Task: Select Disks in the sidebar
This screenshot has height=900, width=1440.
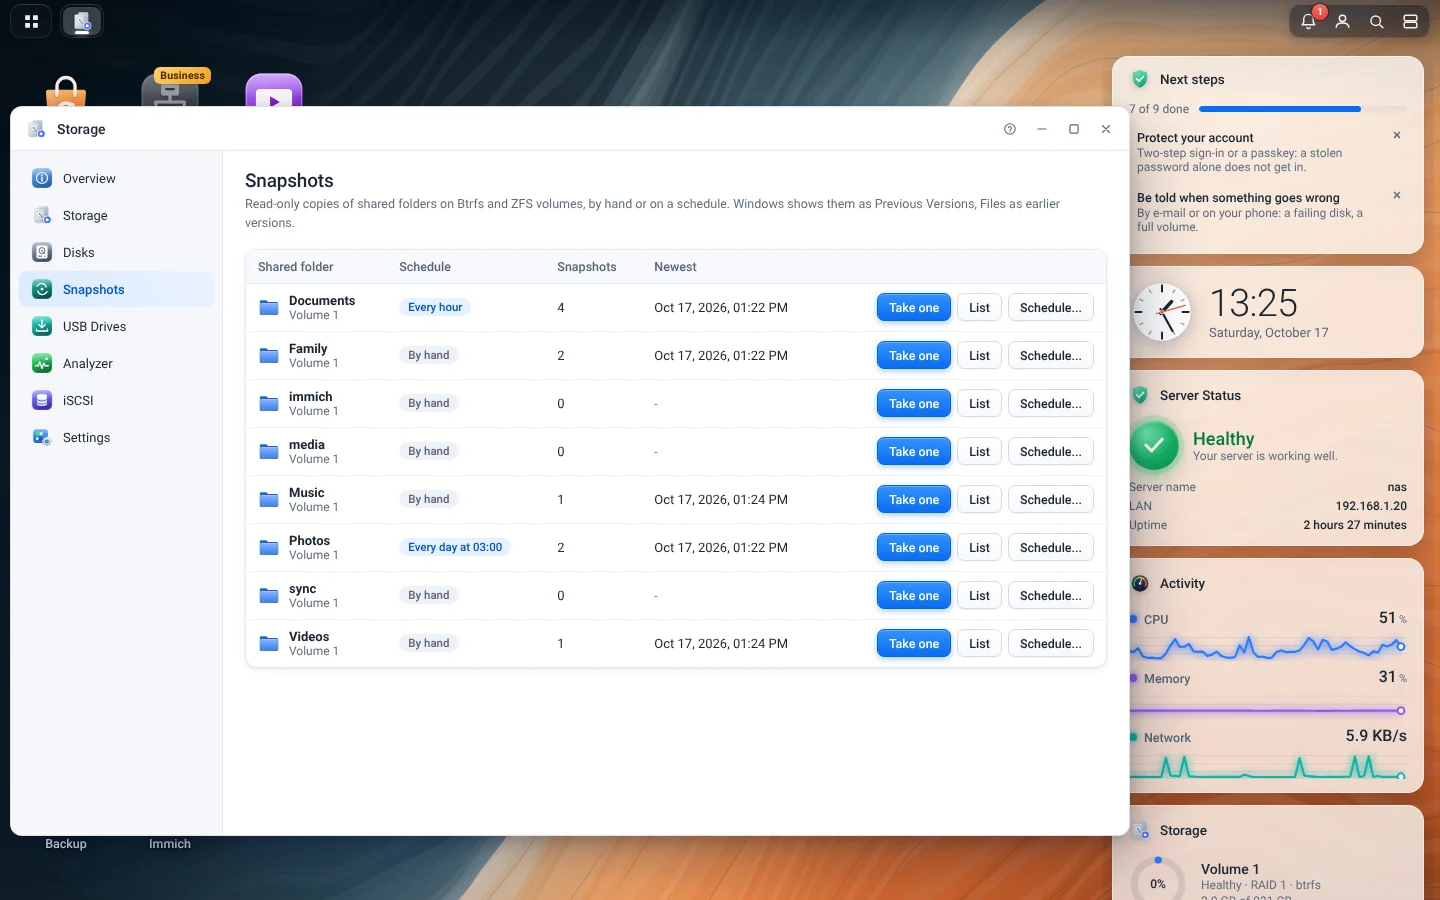Action: (117, 253)
